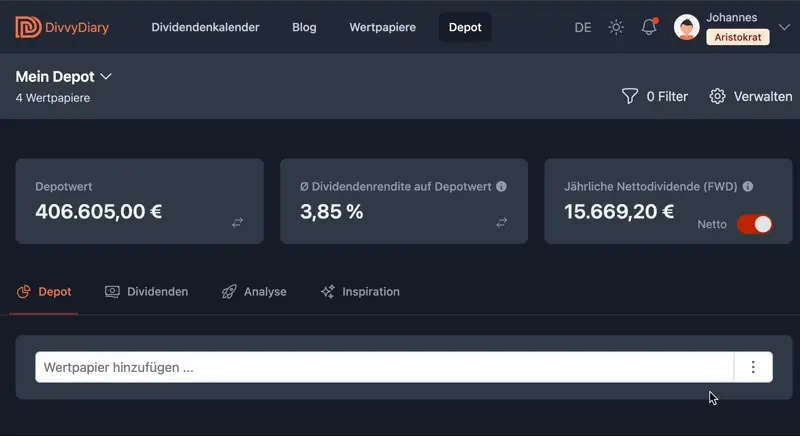The width and height of the screenshot is (800, 436).
Task: Click the filter funnel icon
Action: coord(630,96)
